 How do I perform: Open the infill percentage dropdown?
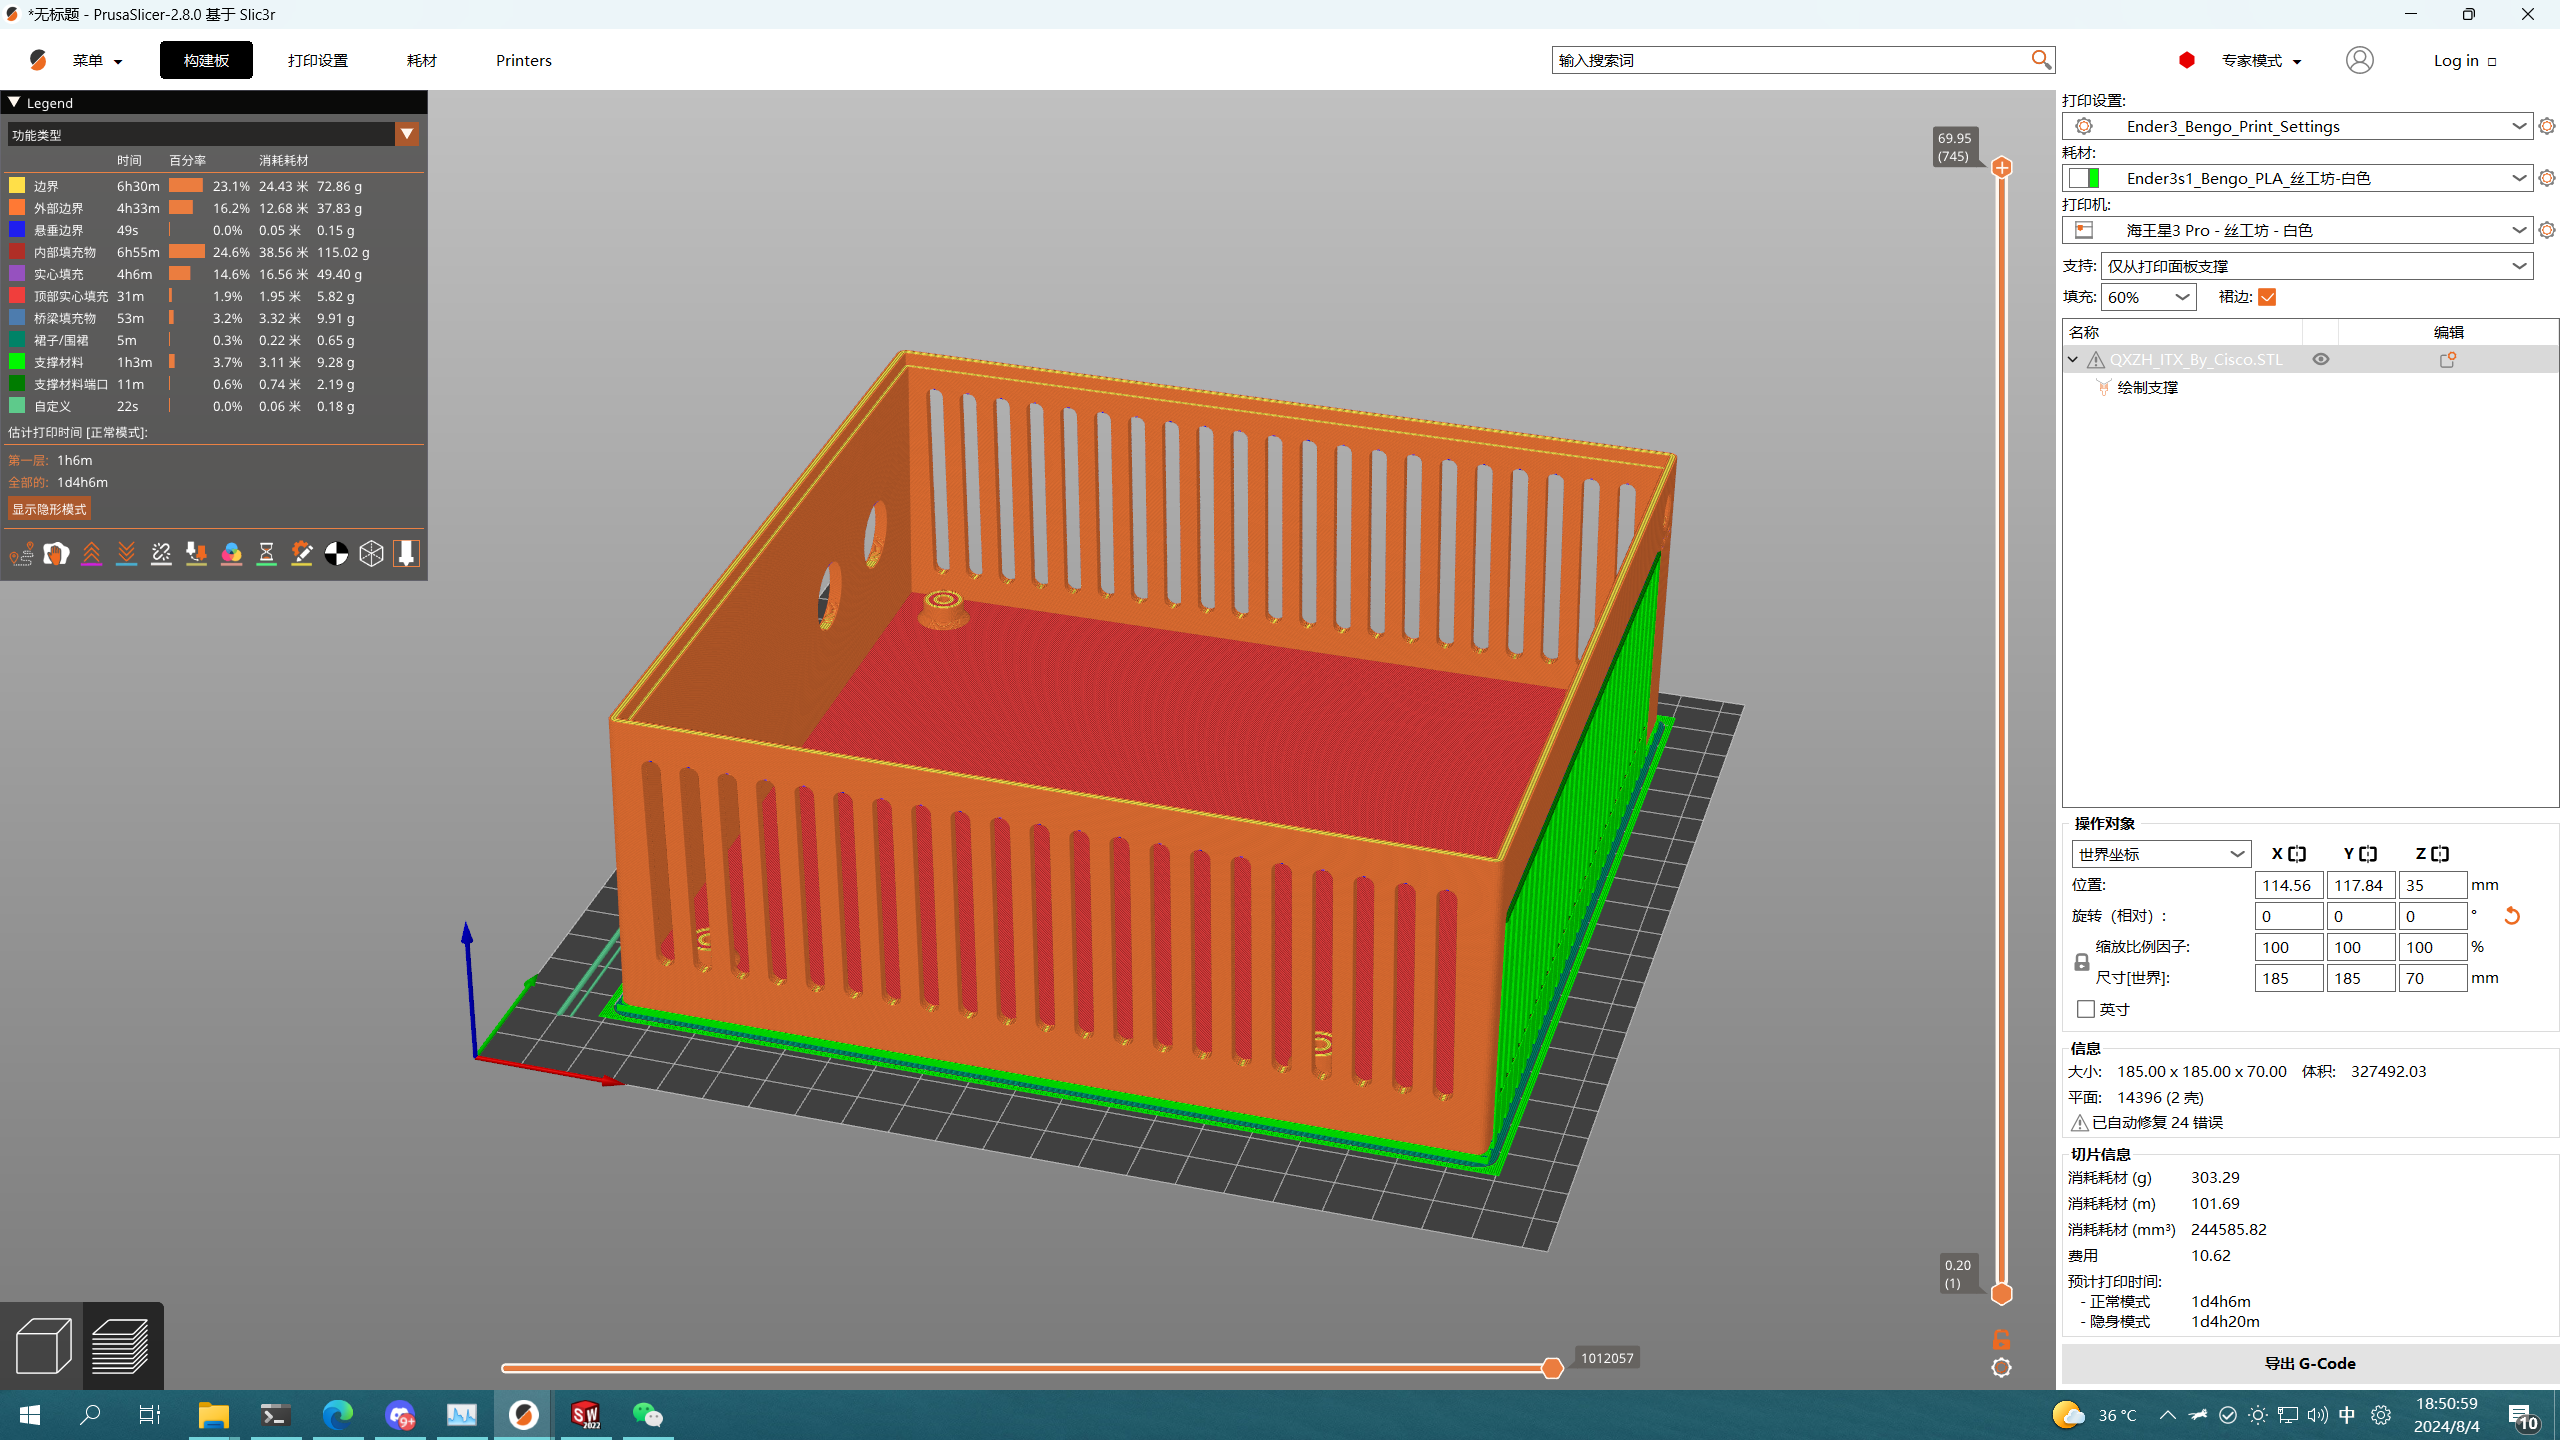[x=2182, y=297]
